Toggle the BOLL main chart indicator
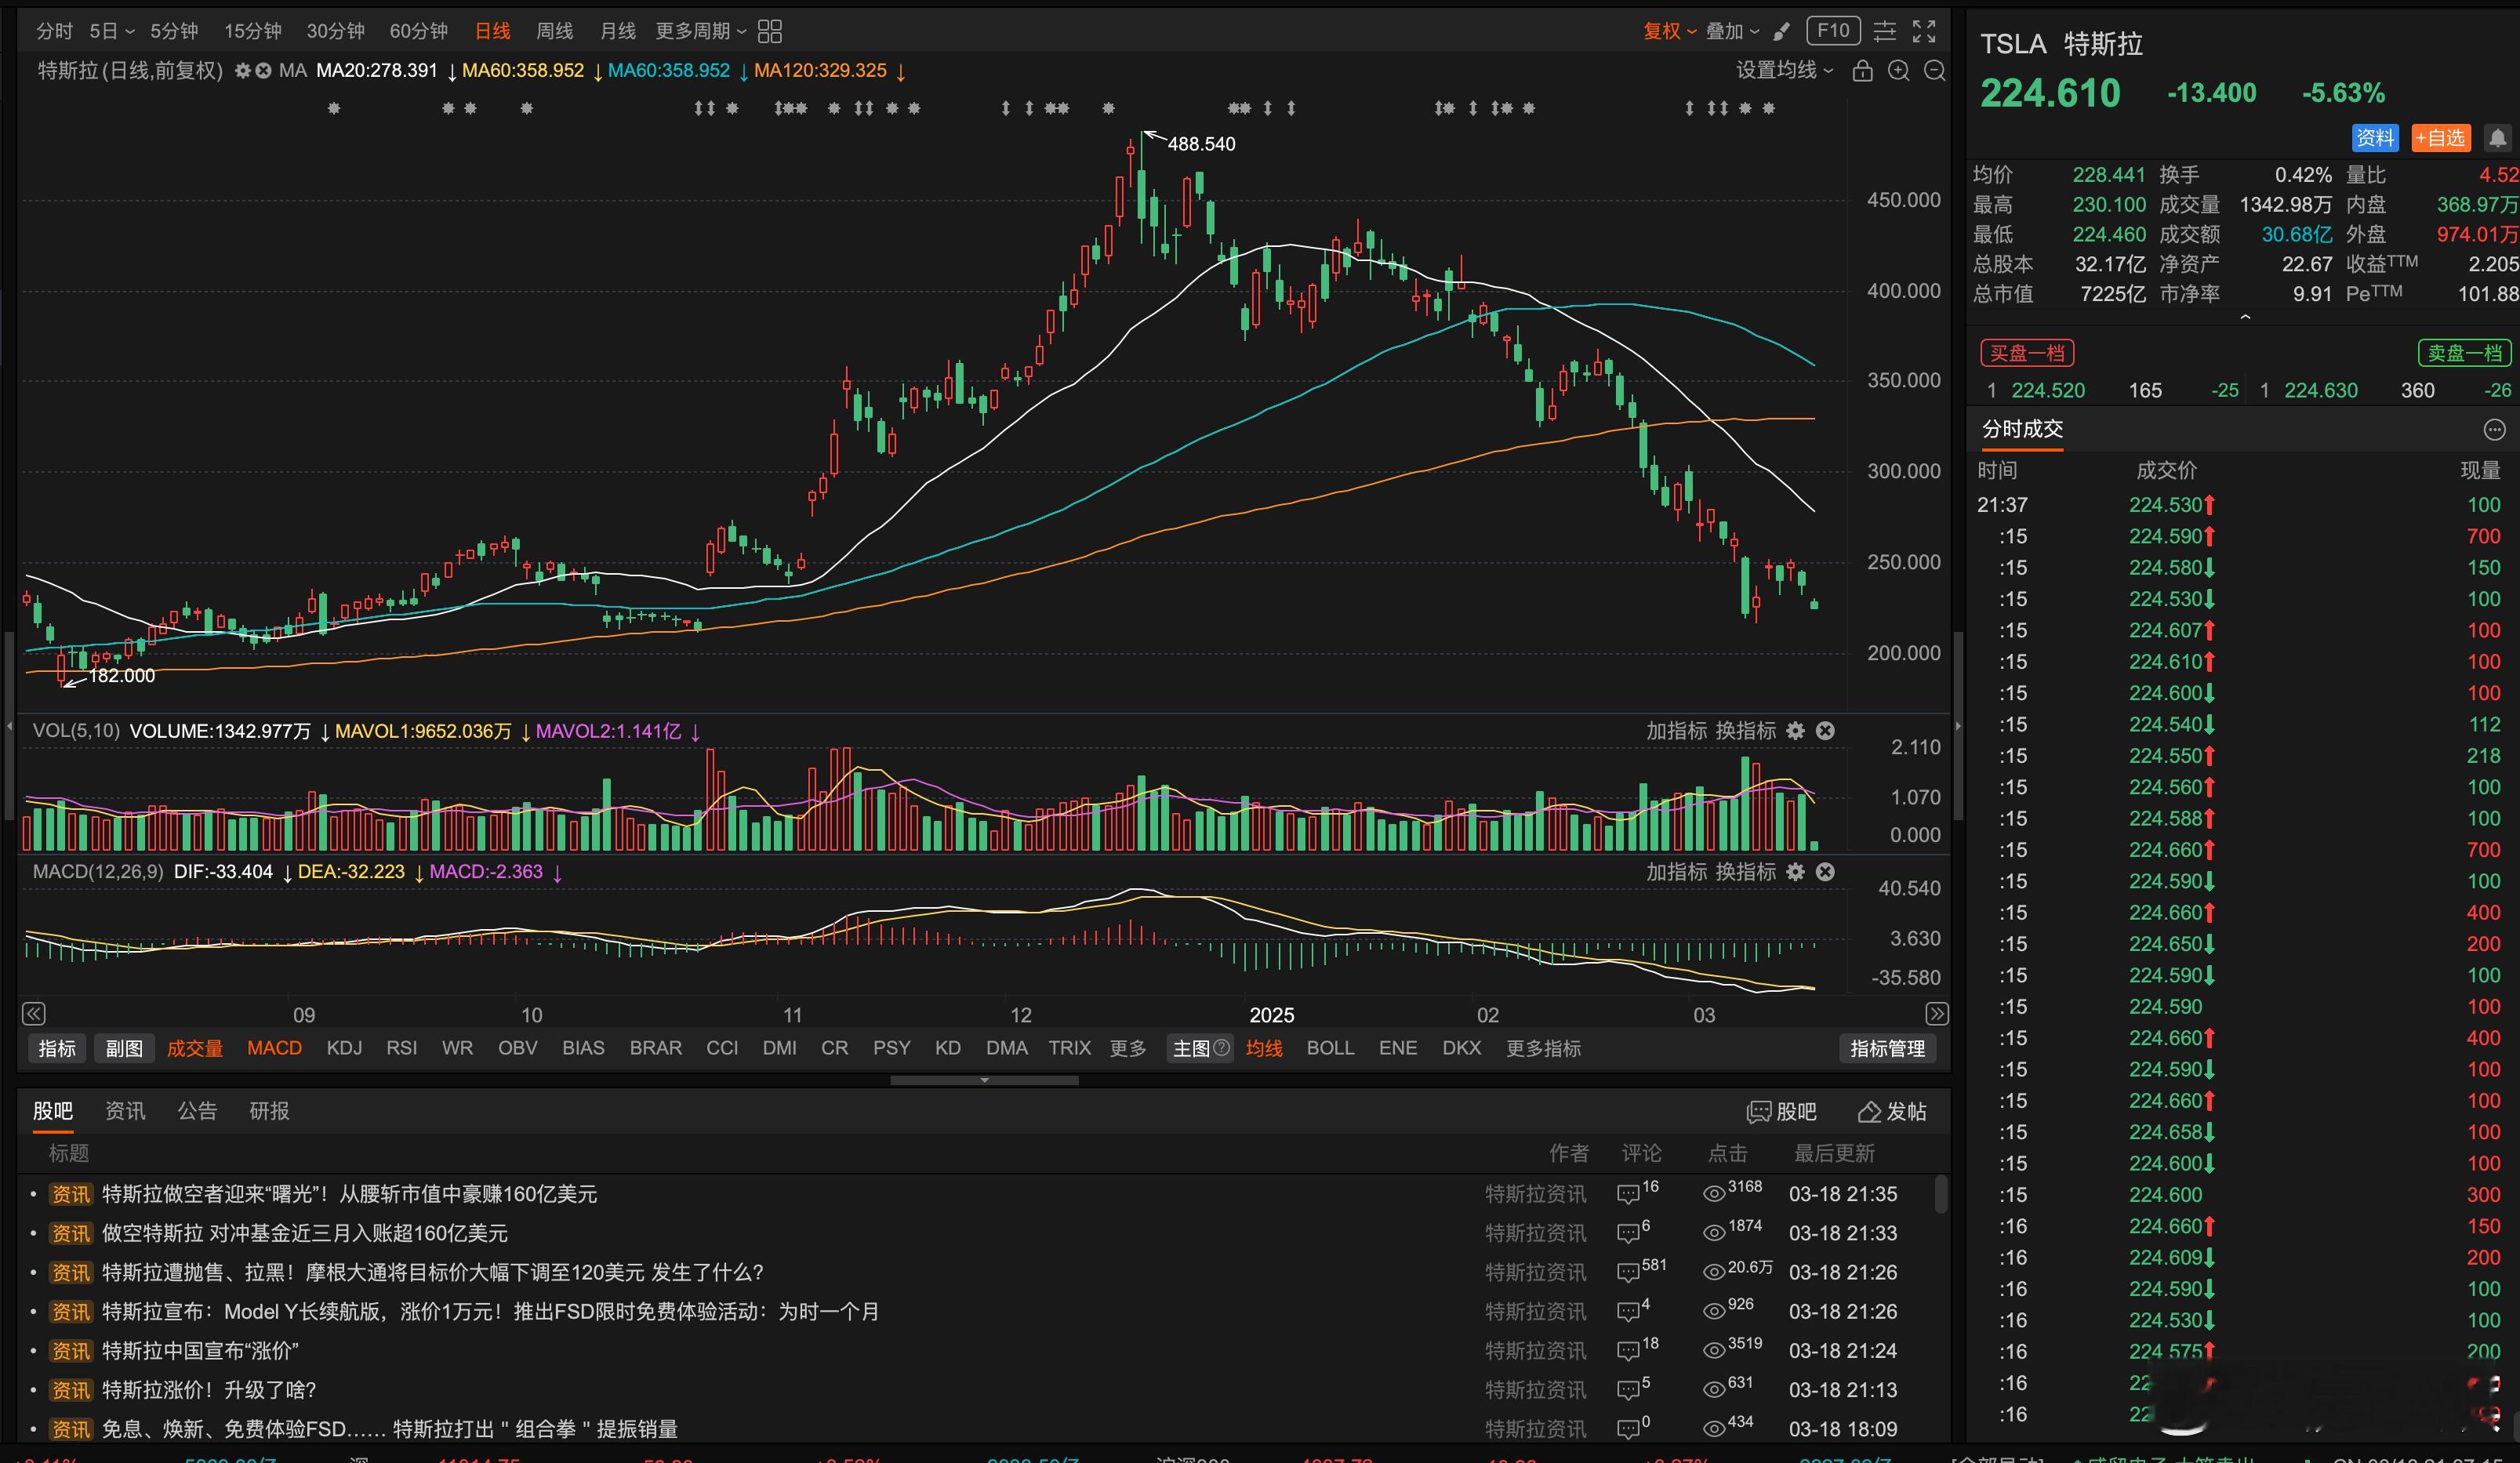The height and width of the screenshot is (1463, 2520). (1330, 1048)
